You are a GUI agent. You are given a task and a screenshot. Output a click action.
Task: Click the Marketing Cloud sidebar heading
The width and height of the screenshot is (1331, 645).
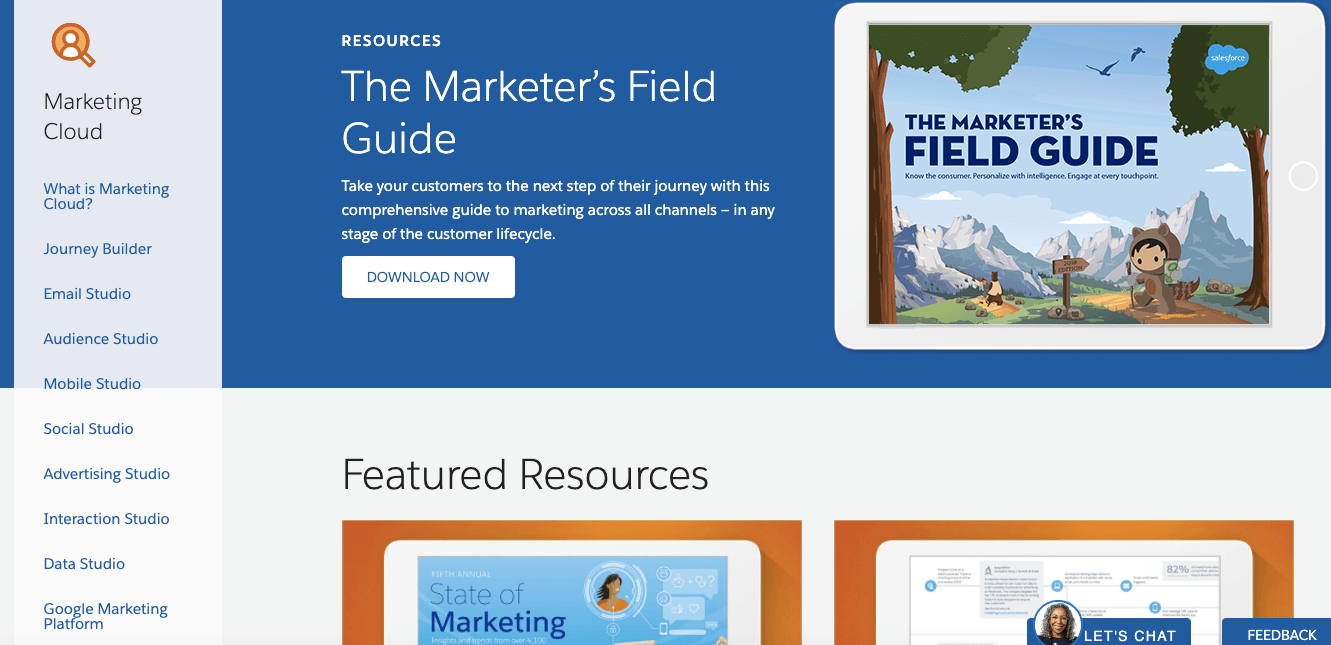[93, 116]
